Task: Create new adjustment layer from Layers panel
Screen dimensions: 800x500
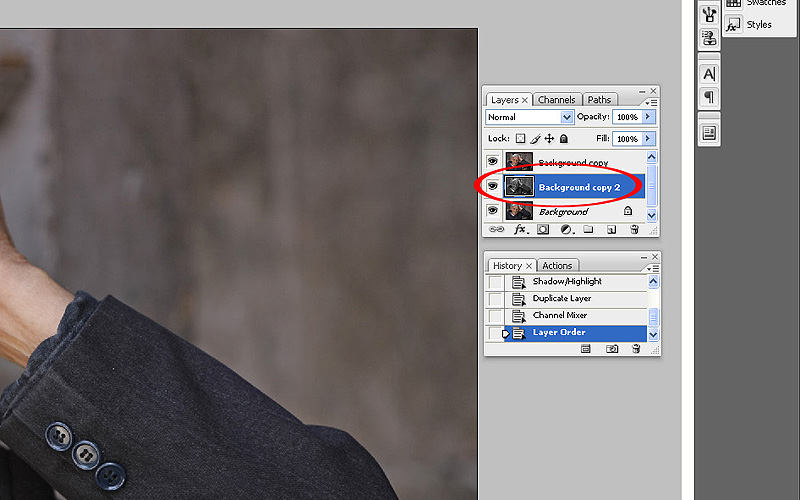Action: (x=566, y=229)
